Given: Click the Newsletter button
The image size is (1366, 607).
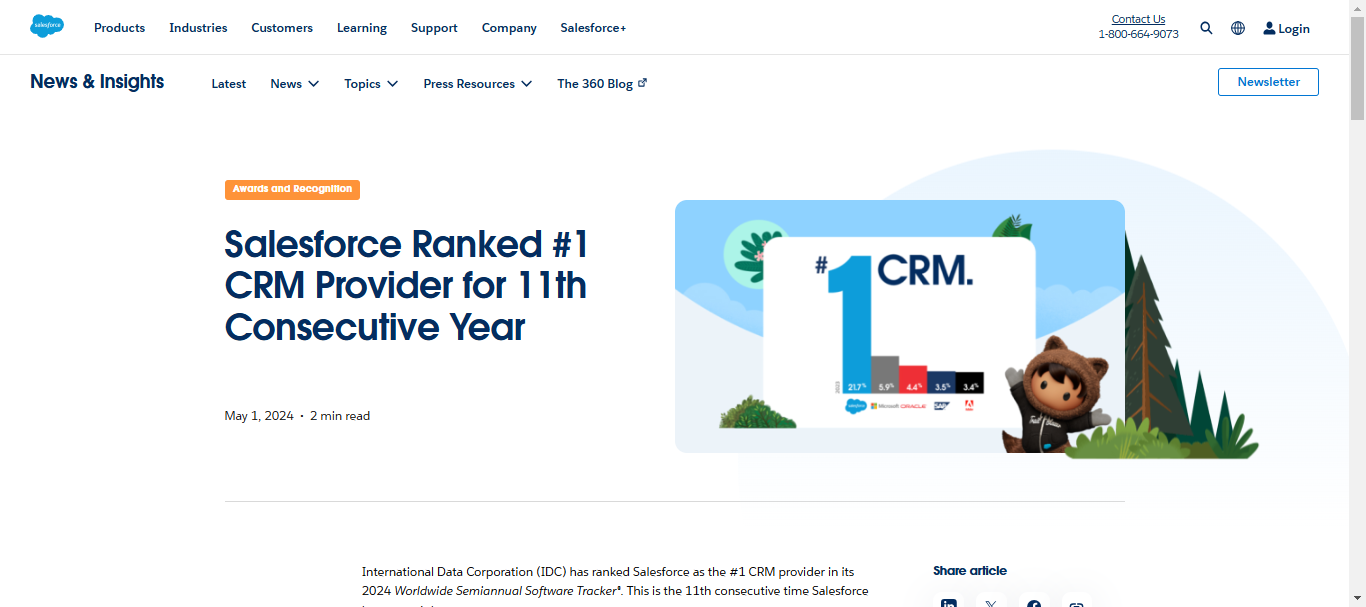Looking at the screenshot, I should (1268, 81).
